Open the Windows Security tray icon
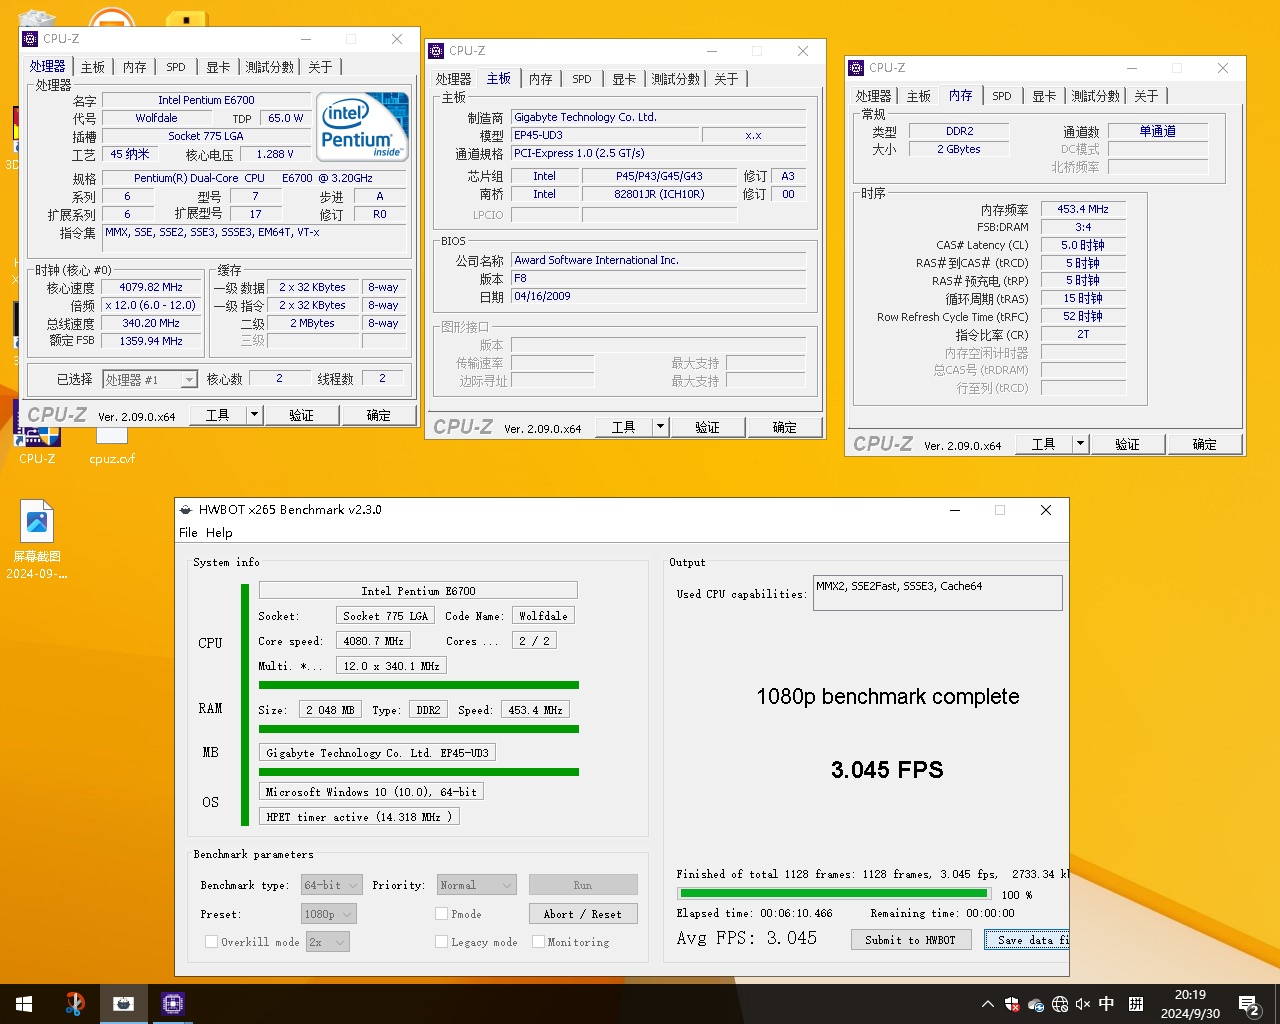The height and width of the screenshot is (1024, 1280). pyautogui.click(x=1012, y=1004)
